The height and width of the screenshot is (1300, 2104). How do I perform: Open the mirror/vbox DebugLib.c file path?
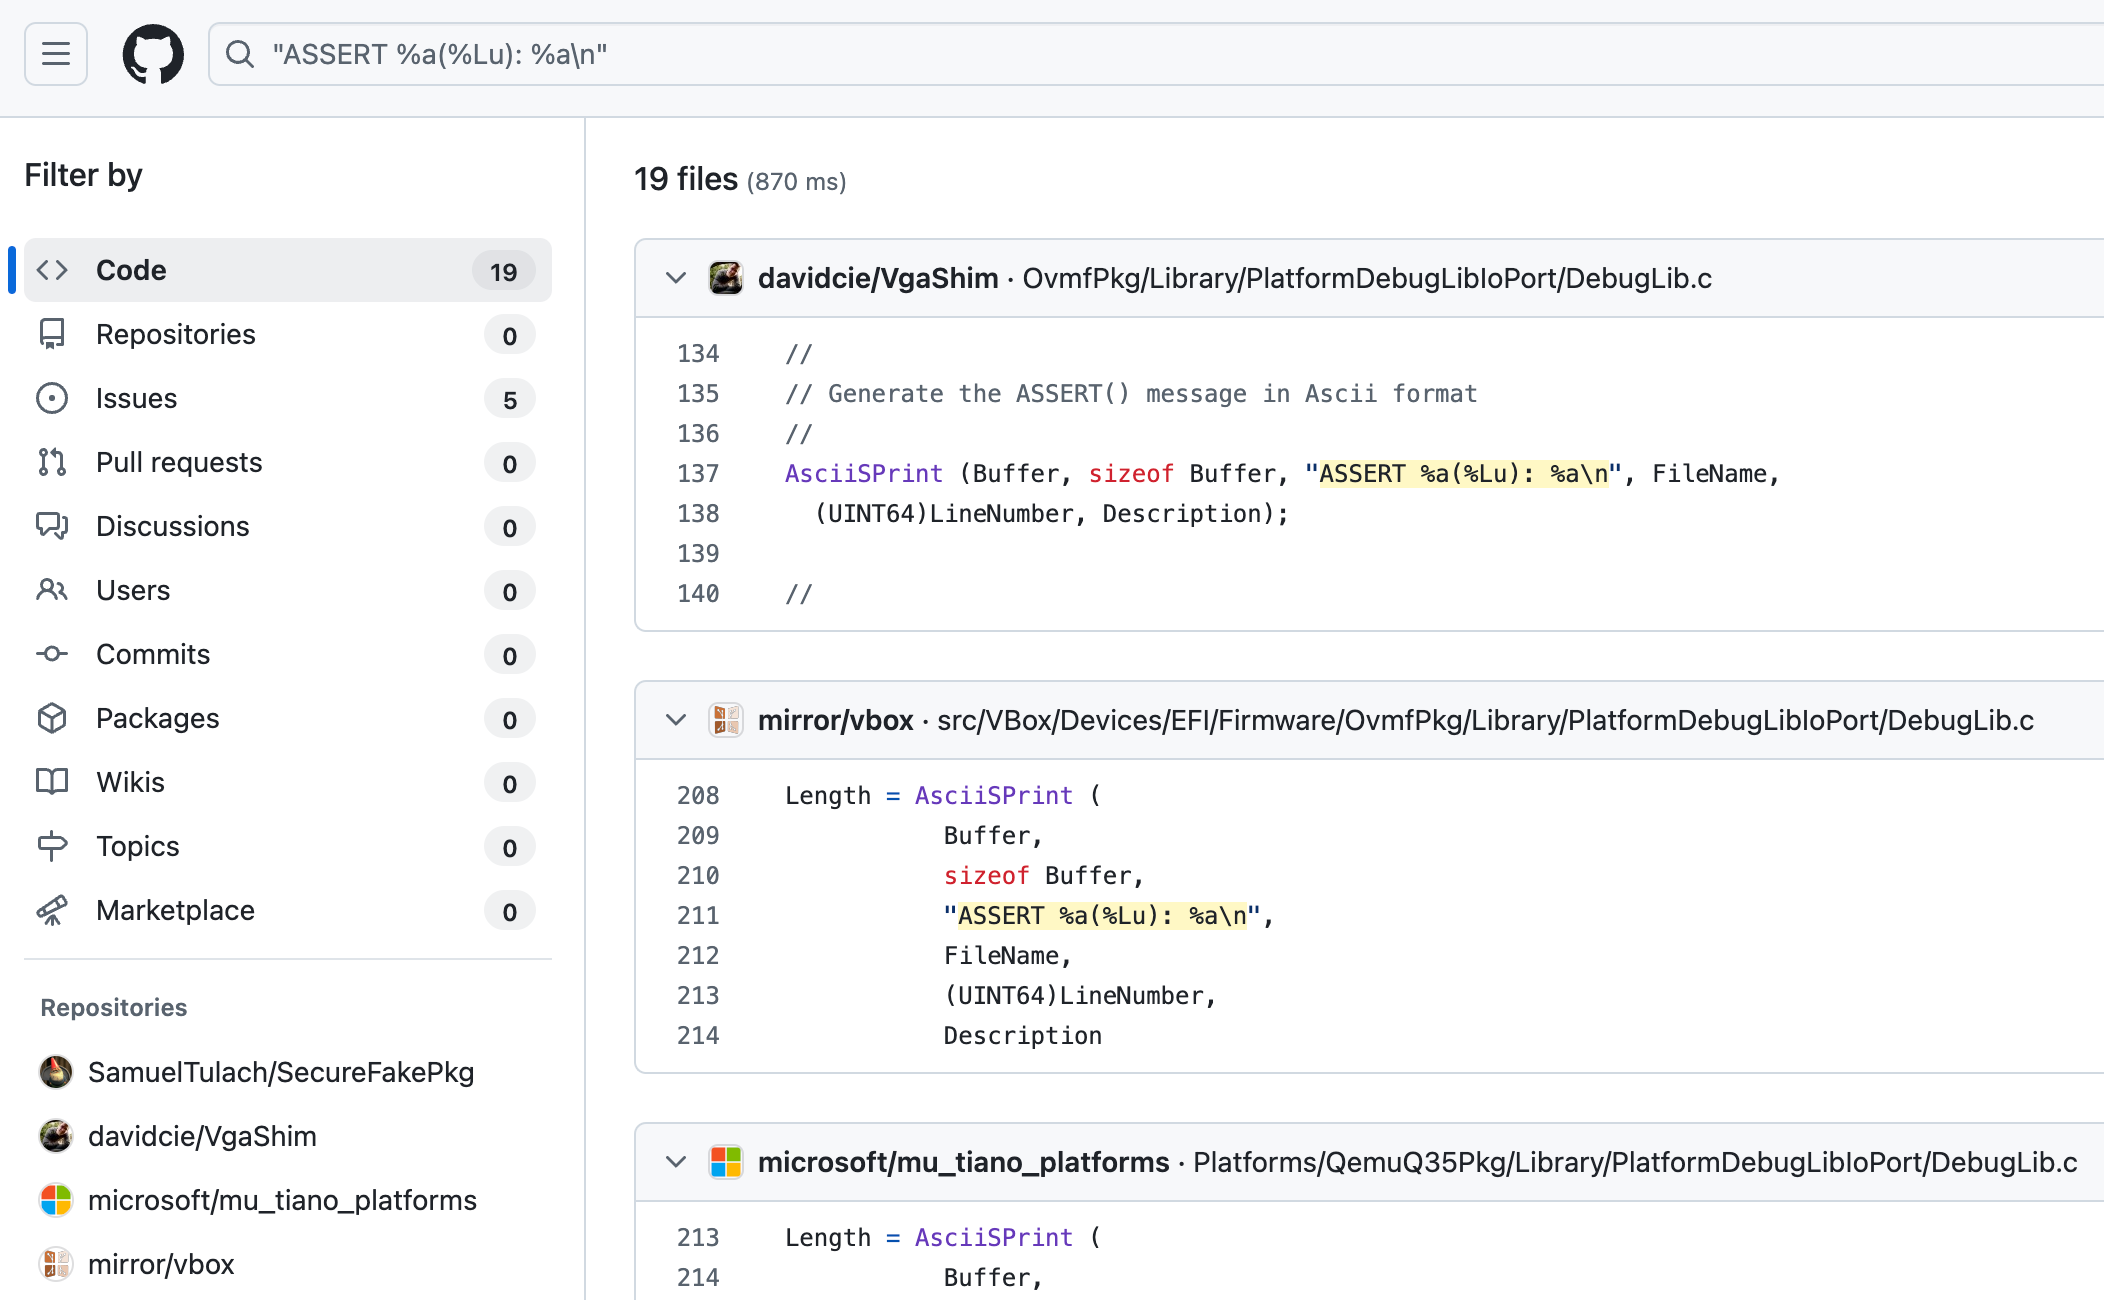click(x=1485, y=720)
